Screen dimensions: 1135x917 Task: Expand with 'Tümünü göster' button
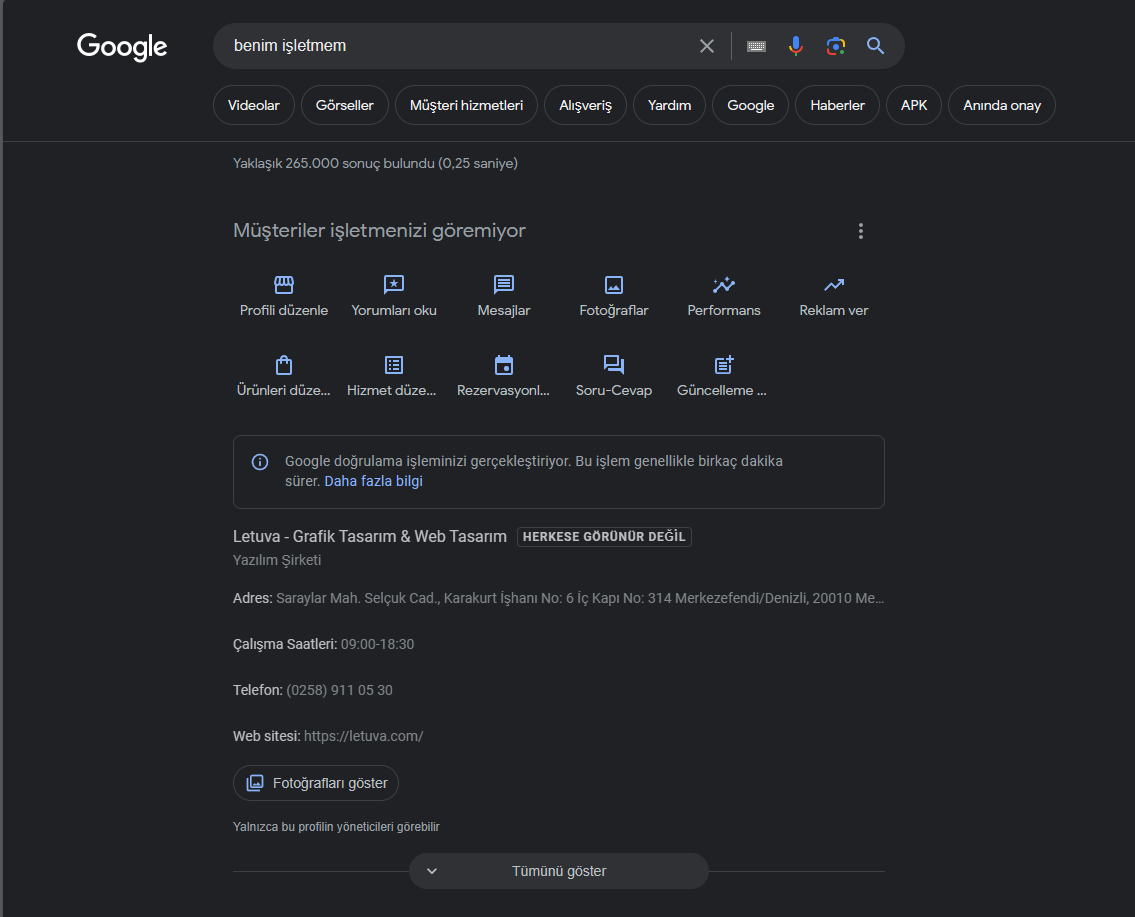559,871
